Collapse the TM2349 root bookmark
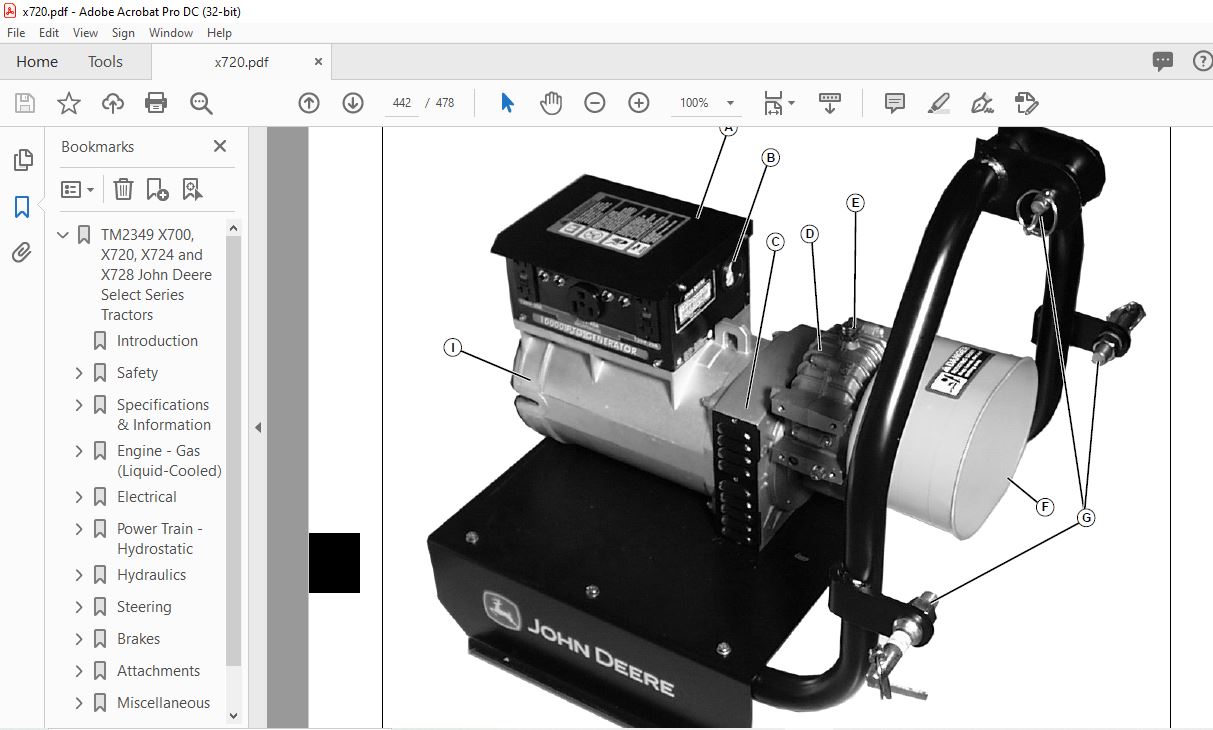Image resolution: width=1213 pixels, height=730 pixels. pyautogui.click(x=63, y=235)
